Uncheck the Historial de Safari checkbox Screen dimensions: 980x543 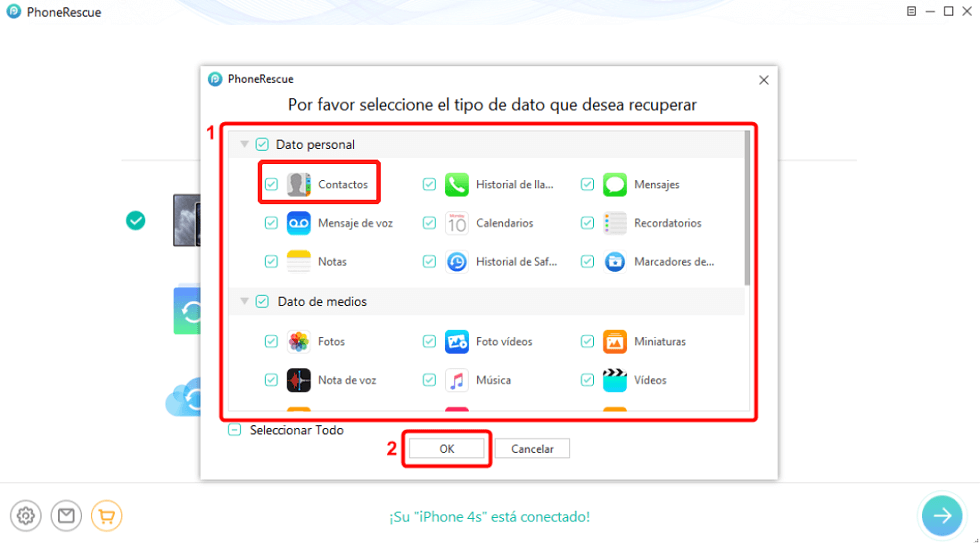pos(429,262)
